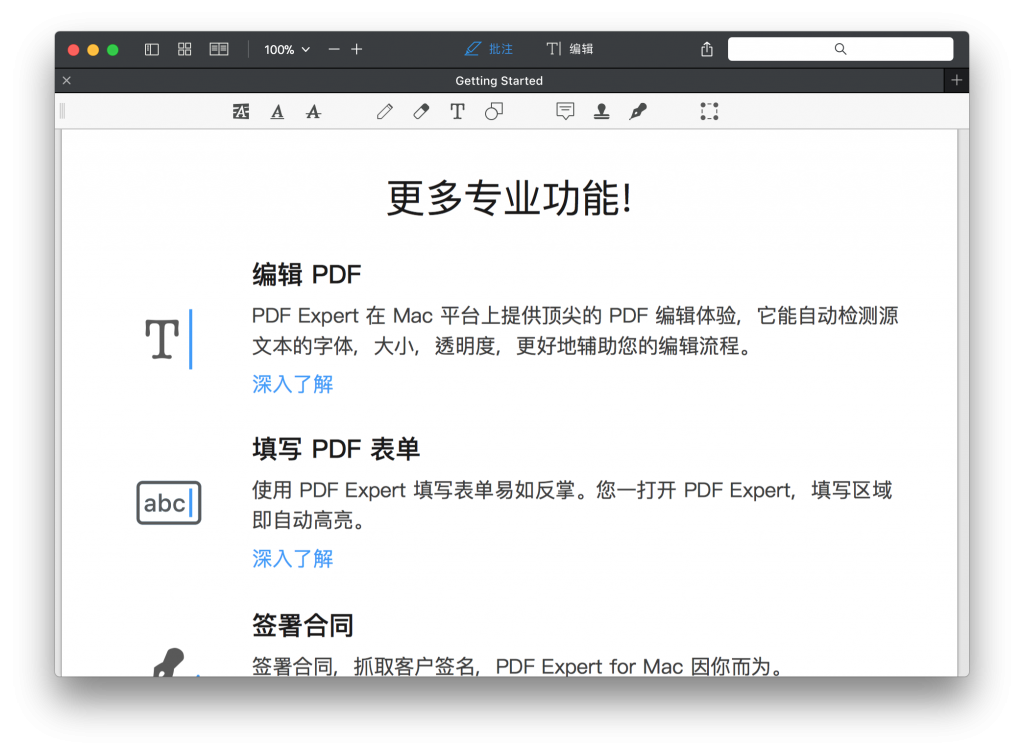The width and height of the screenshot is (1024, 755).
Task: Switch to two-page split view
Action: click(219, 50)
